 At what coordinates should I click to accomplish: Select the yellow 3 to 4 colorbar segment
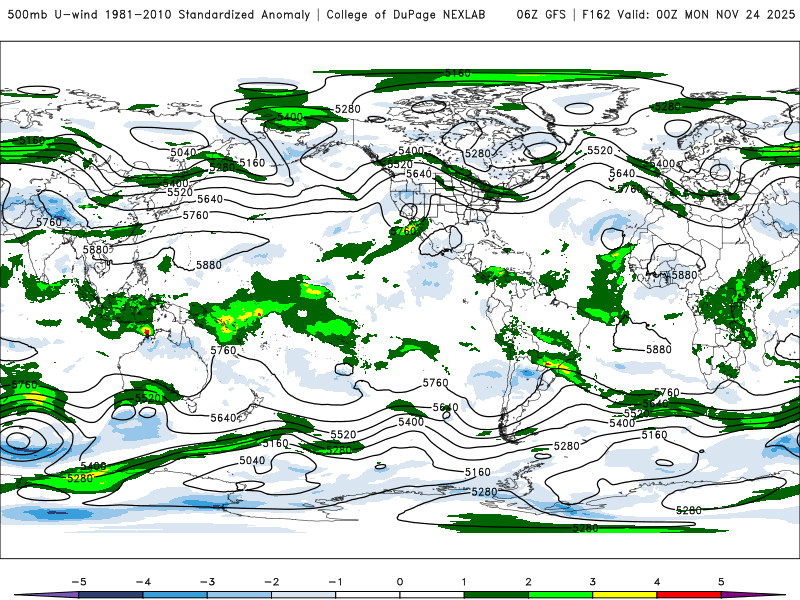pos(625,595)
